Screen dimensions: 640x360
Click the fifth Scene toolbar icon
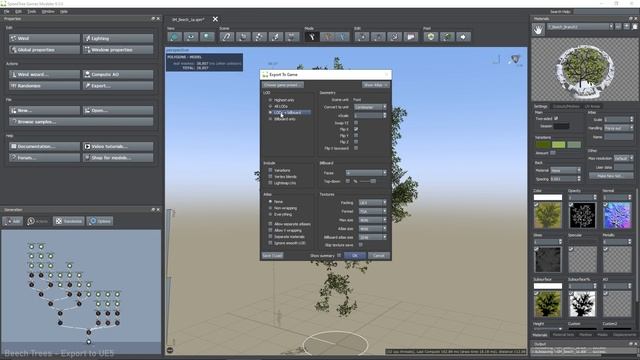pos(292,37)
